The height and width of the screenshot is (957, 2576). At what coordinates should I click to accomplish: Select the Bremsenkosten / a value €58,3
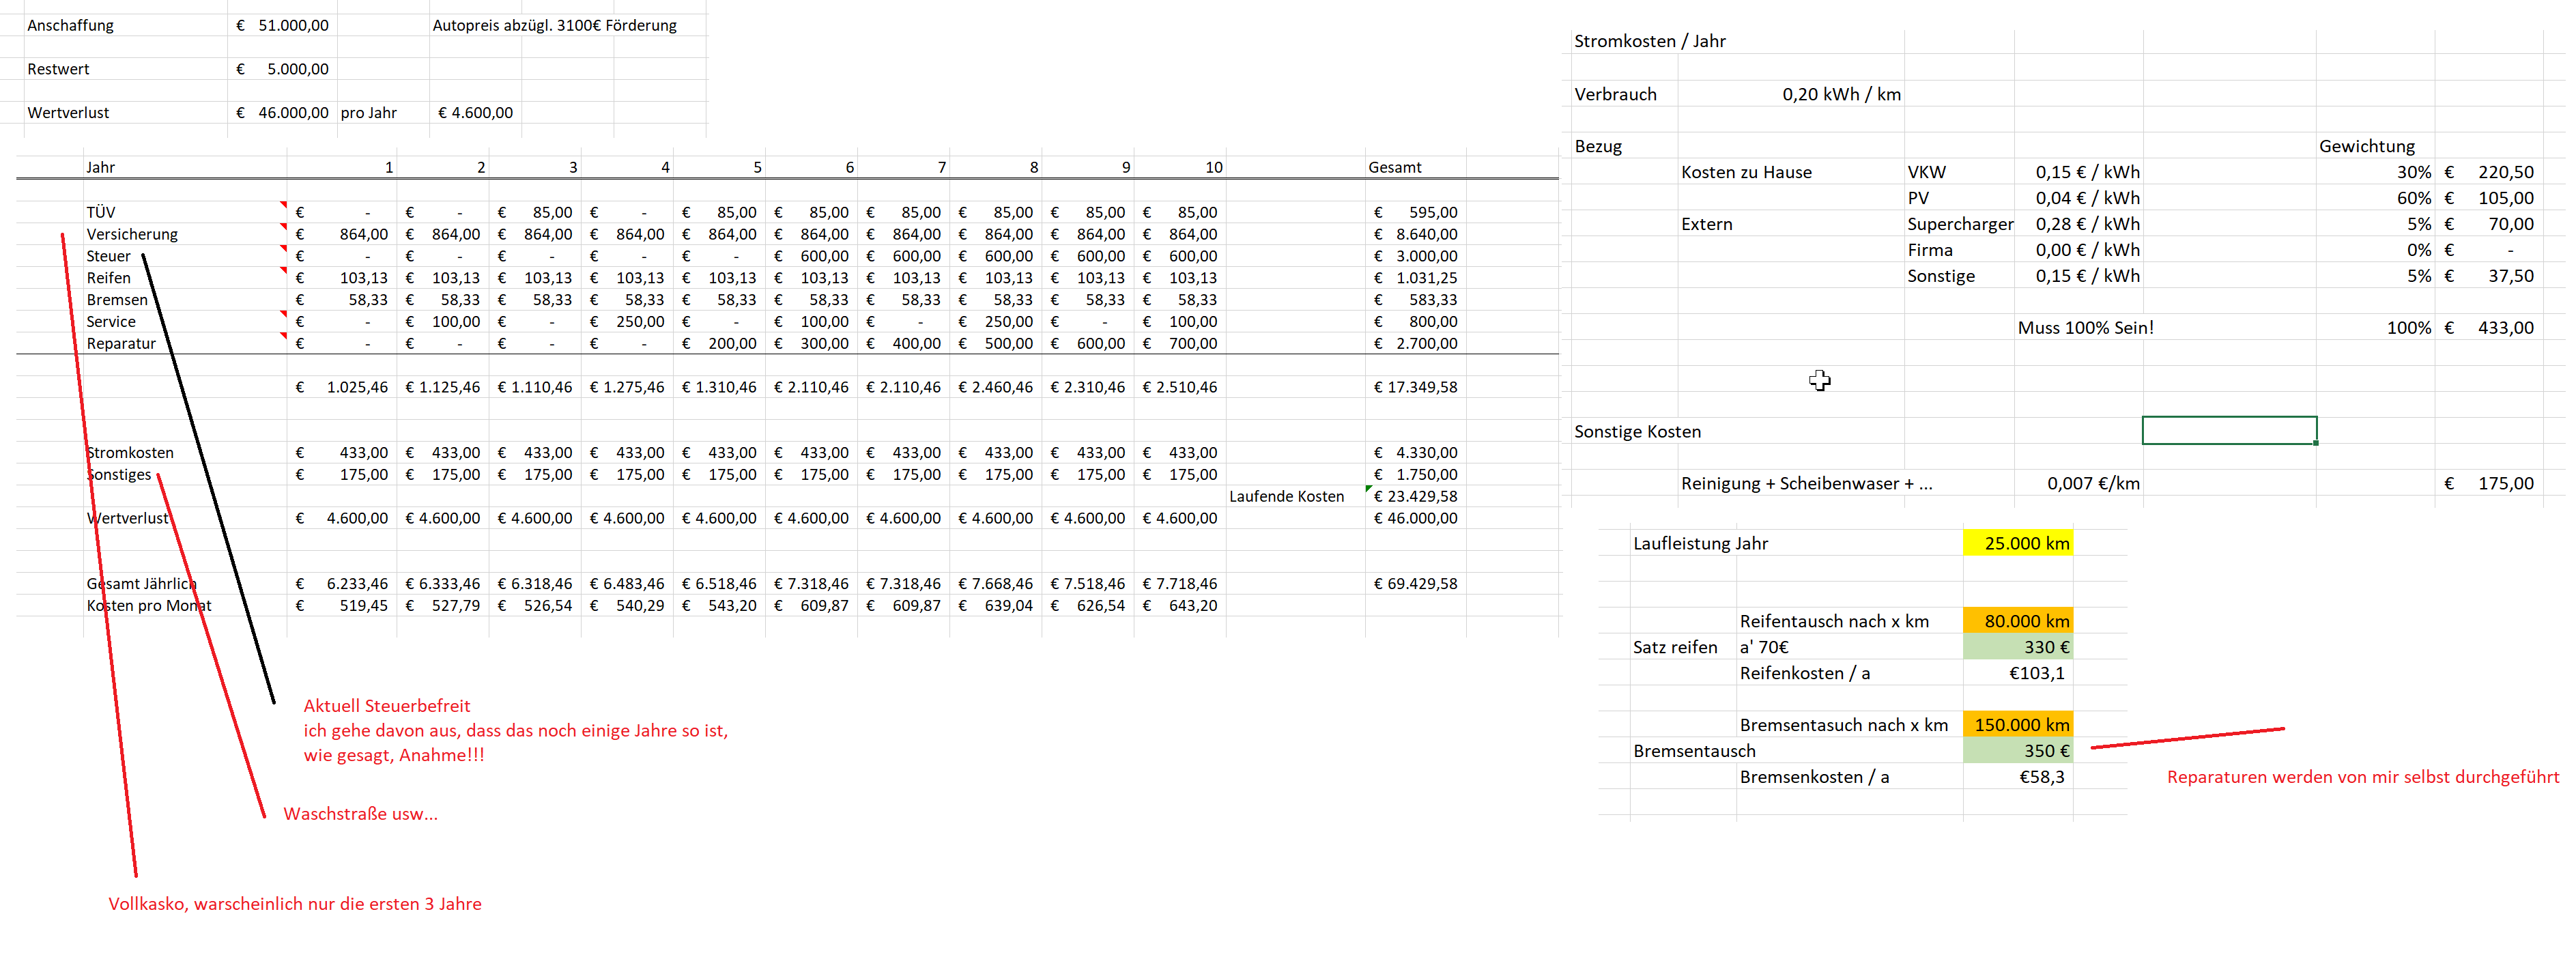pos(2041,777)
